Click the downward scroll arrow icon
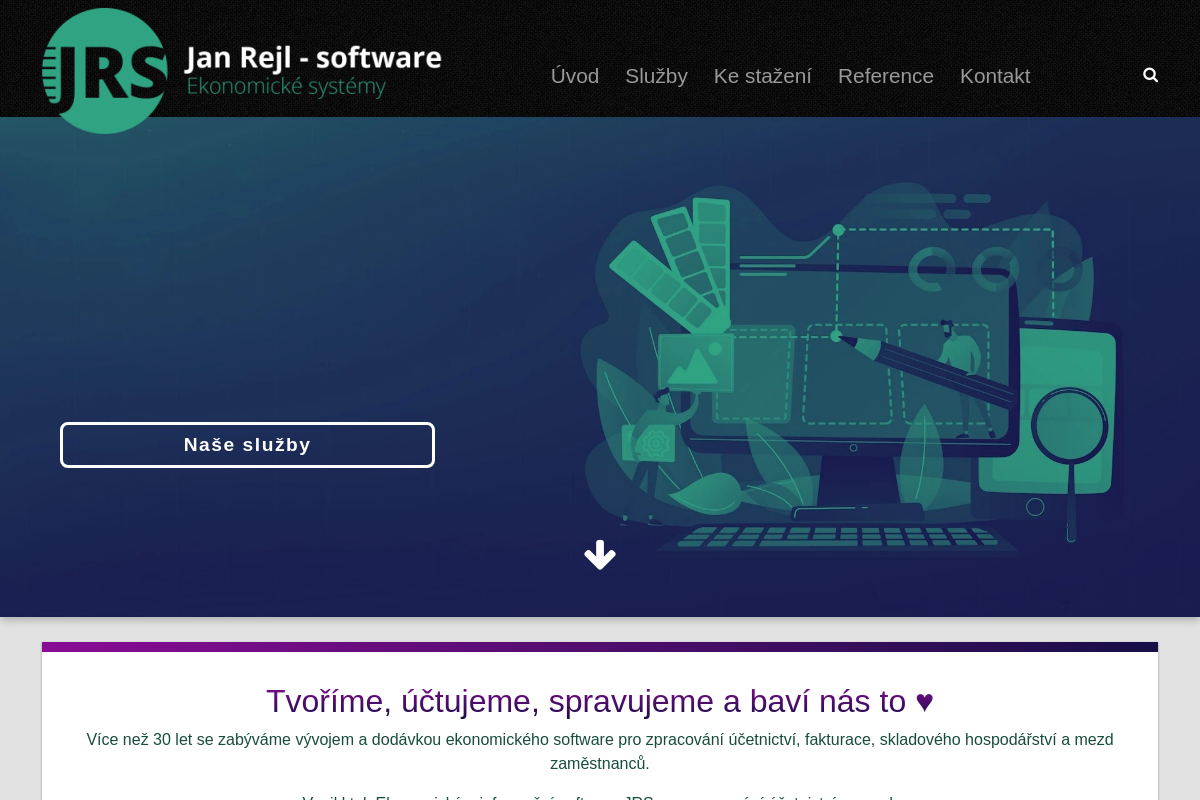The height and width of the screenshot is (800, 1200). tap(600, 555)
